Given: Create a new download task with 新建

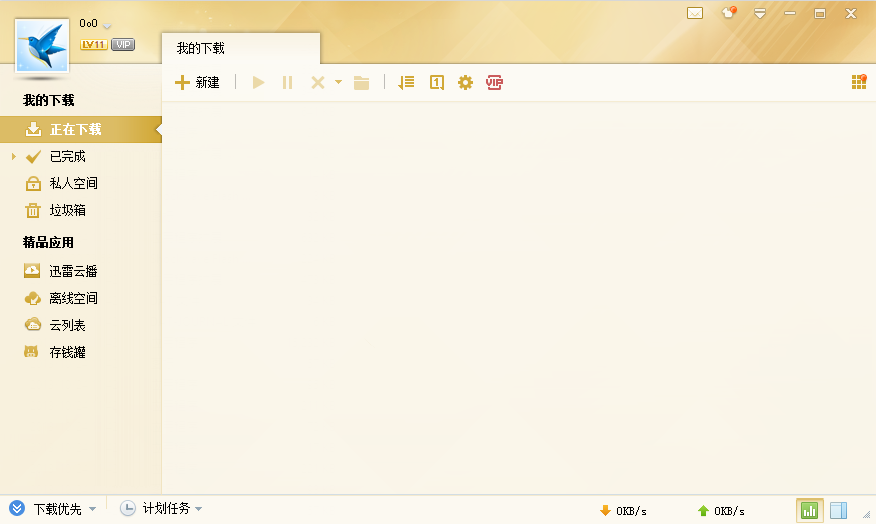Looking at the screenshot, I should pyautogui.click(x=197, y=83).
